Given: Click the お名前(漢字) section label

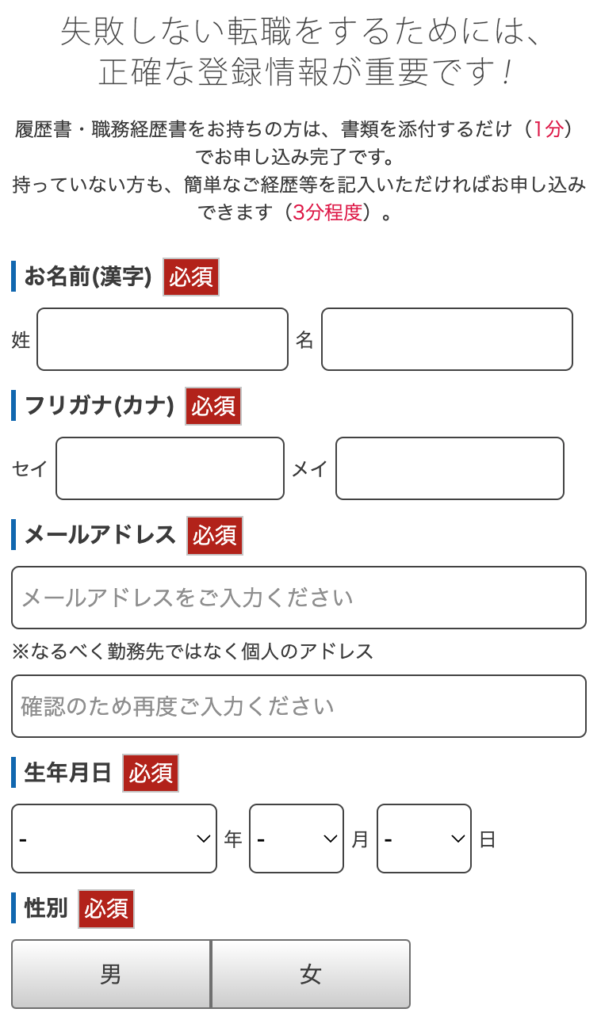Looking at the screenshot, I should click(87, 278).
